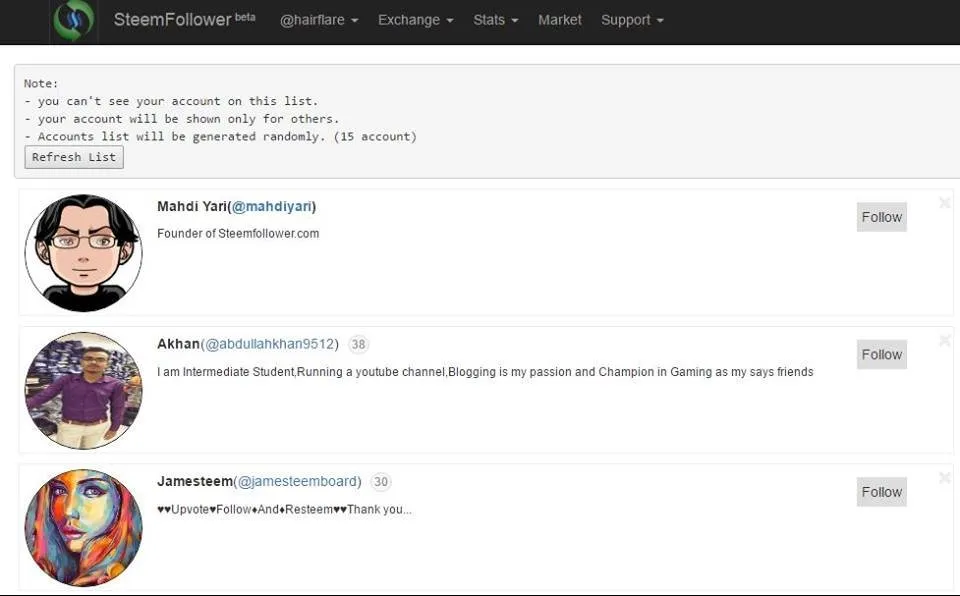Open the @abdullahkhan9512 profile link

tap(269, 344)
